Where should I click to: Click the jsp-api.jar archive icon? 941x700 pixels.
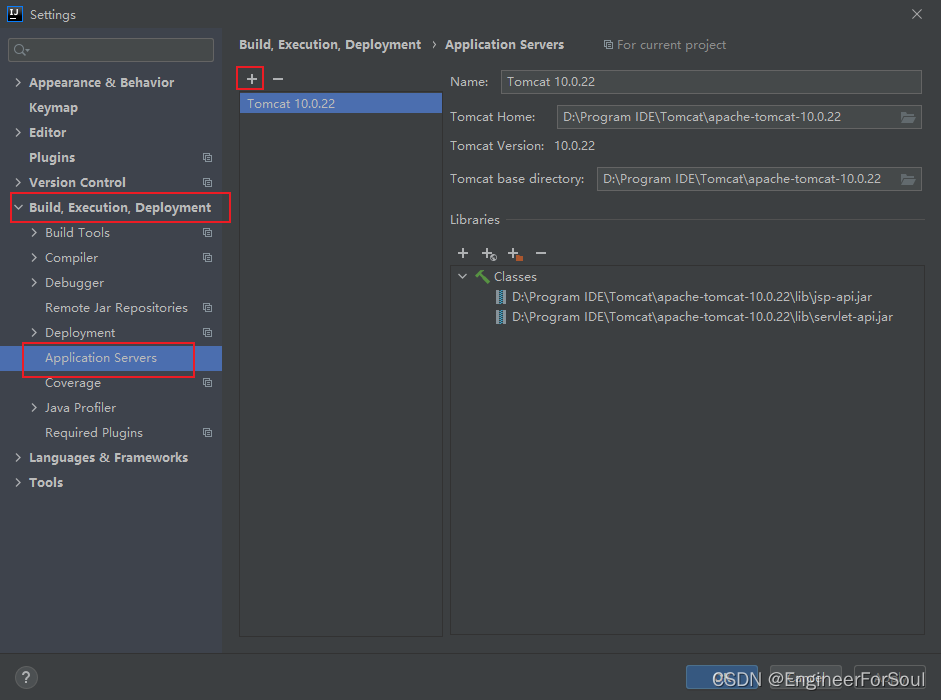tap(501, 297)
